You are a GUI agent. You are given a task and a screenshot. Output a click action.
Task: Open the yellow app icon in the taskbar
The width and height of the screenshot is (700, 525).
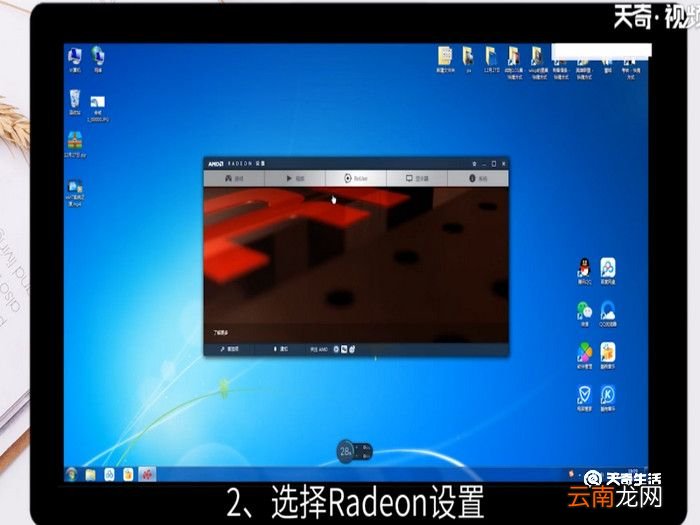(128, 475)
